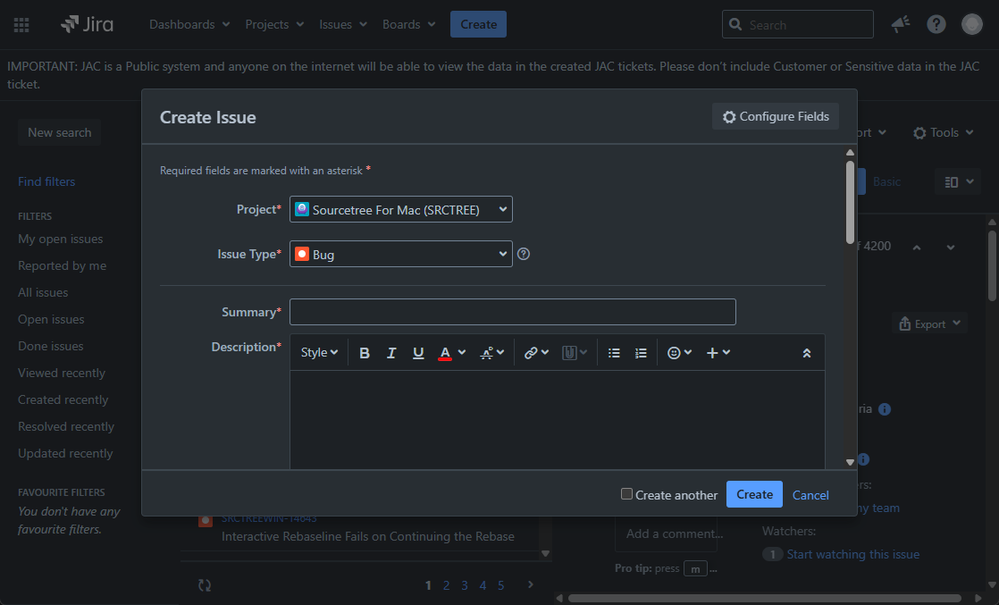Open the insert plus menu
999x605 pixels.
pyautogui.click(x=718, y=353)
